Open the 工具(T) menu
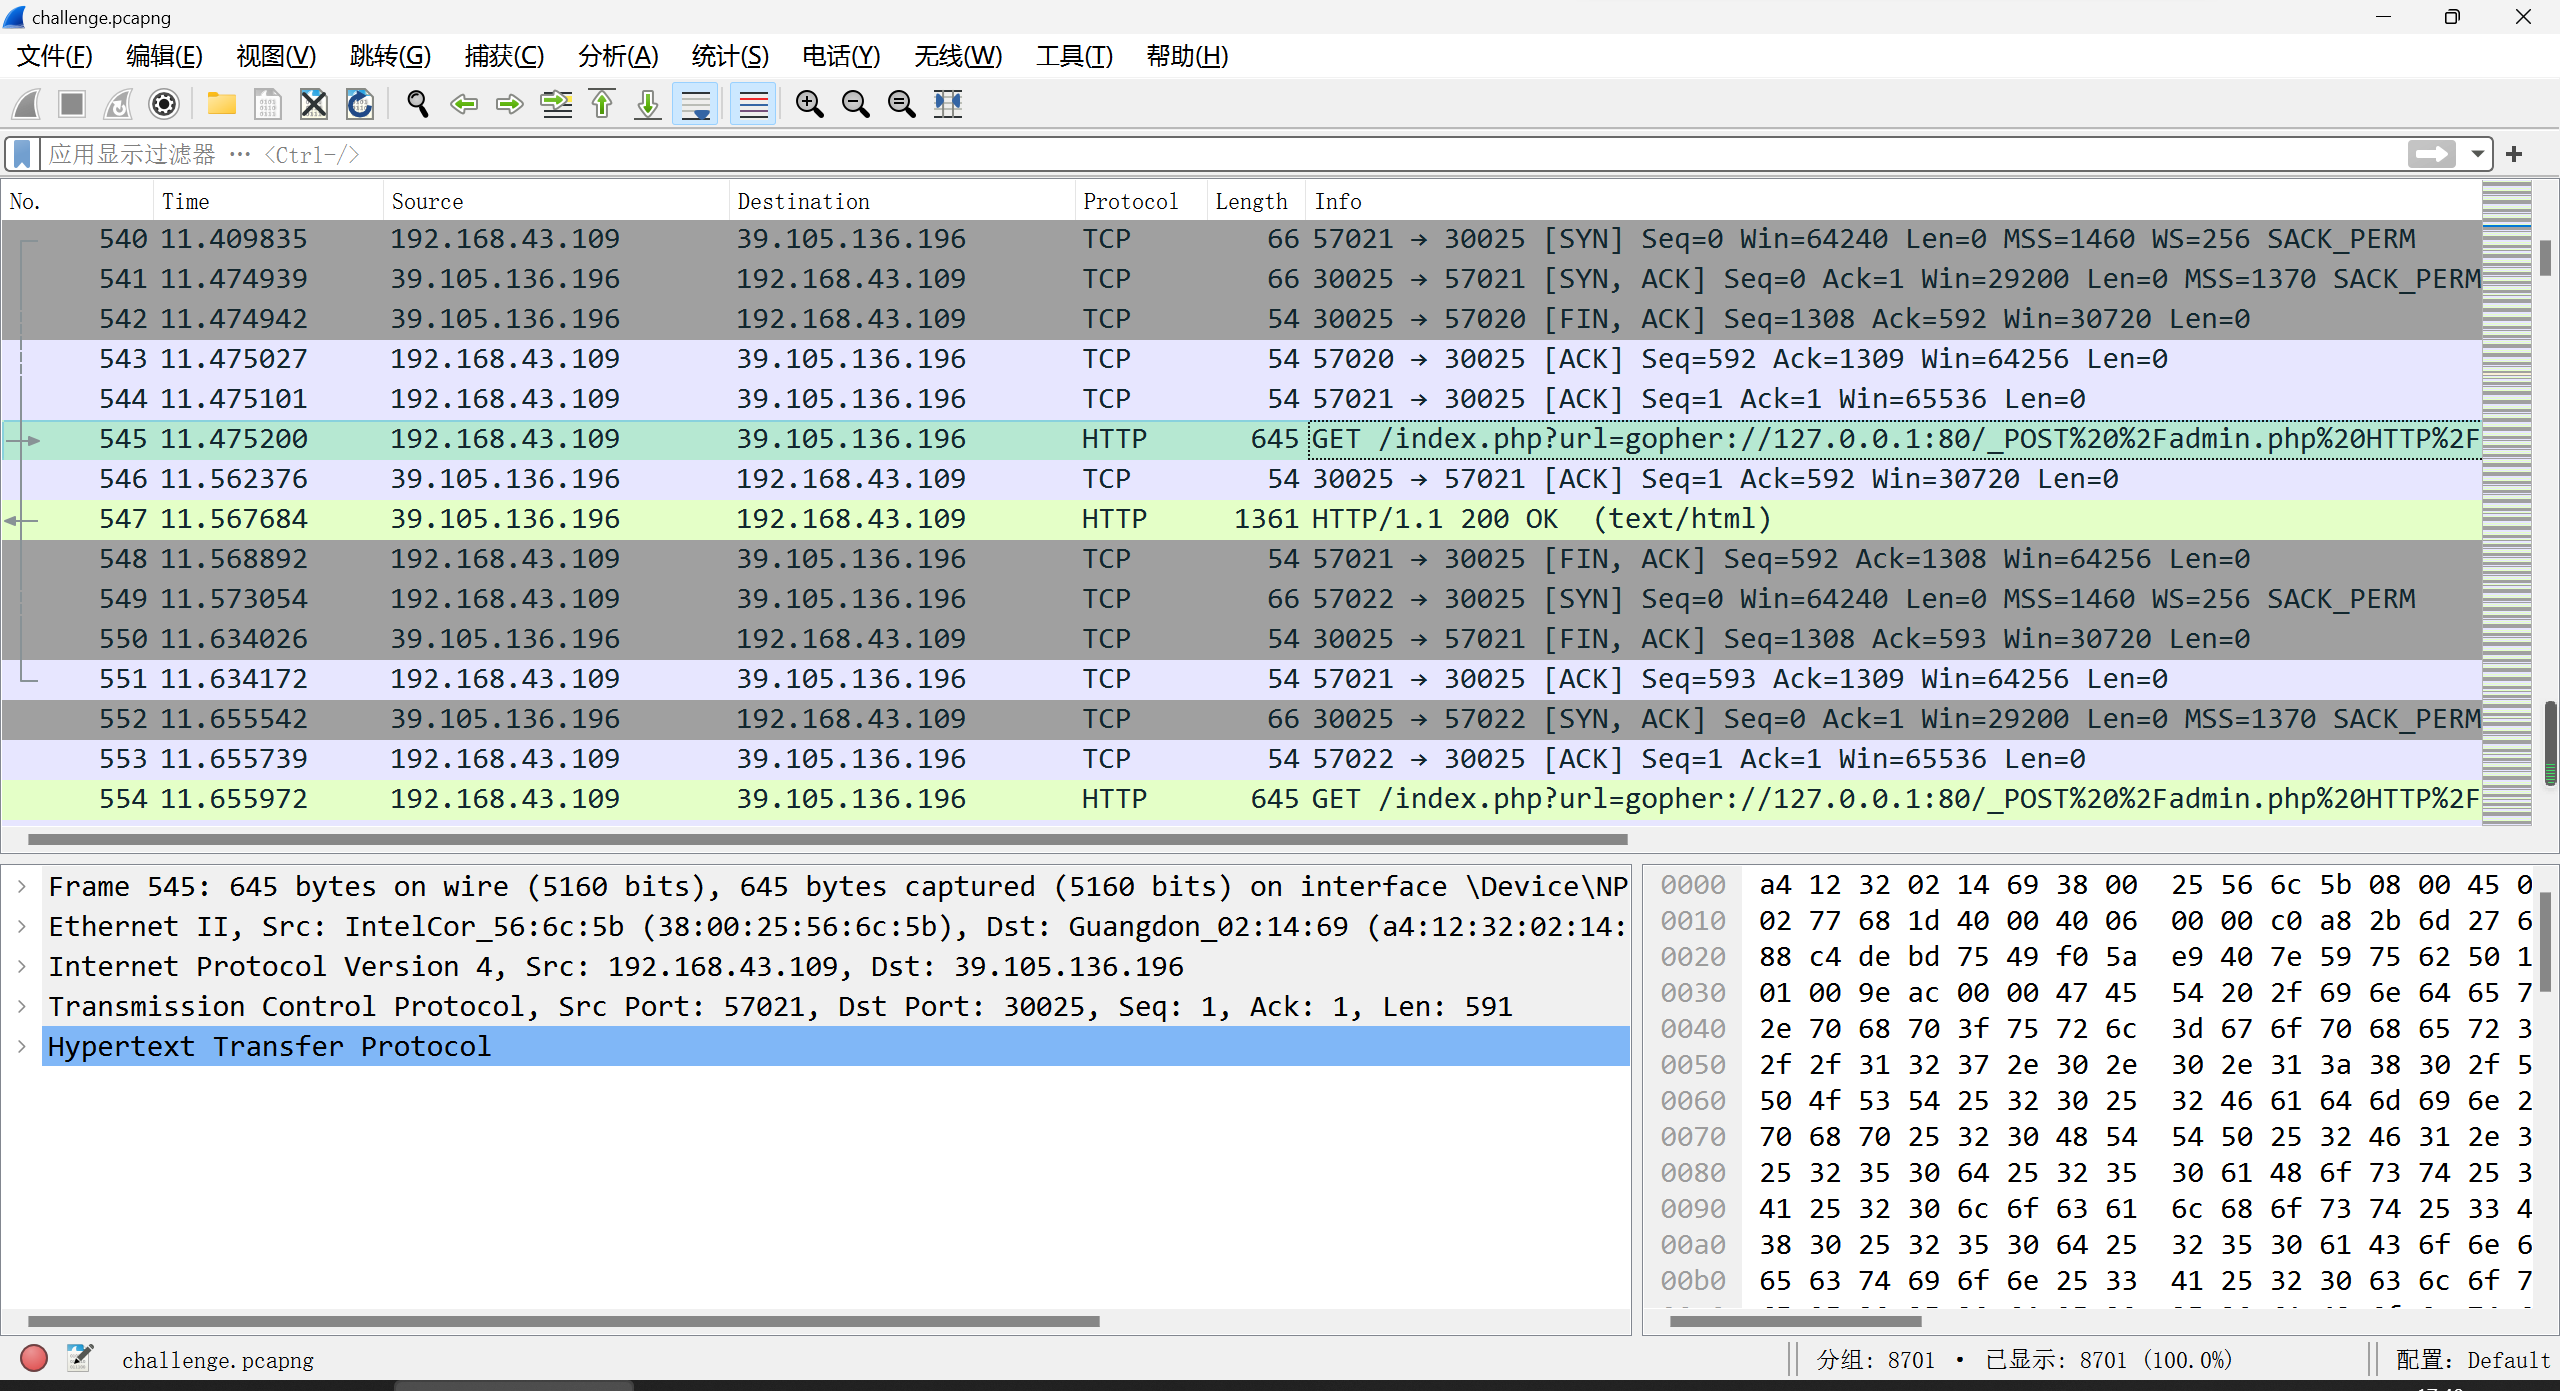 [x=1074, y=56]
